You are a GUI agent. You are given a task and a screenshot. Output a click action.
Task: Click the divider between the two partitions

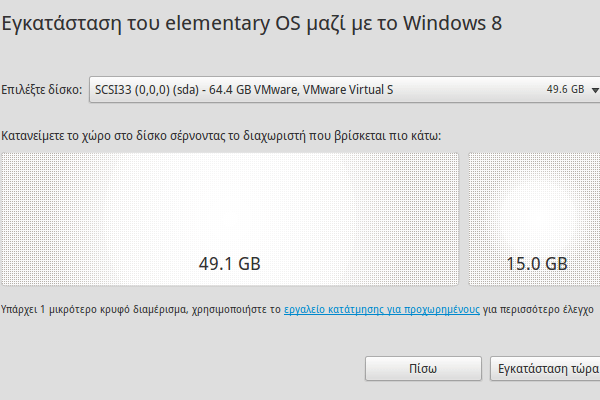464,218
